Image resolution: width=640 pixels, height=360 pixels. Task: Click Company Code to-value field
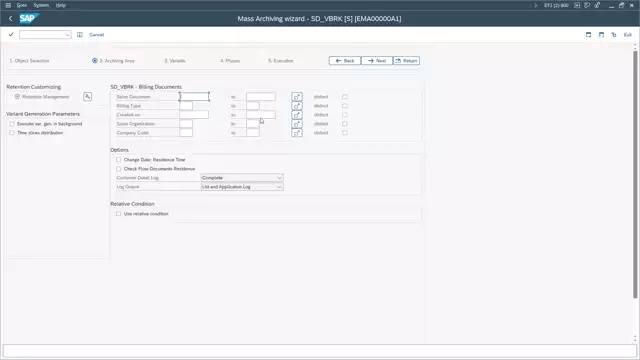pyautogui.click(x=253, y=133)
